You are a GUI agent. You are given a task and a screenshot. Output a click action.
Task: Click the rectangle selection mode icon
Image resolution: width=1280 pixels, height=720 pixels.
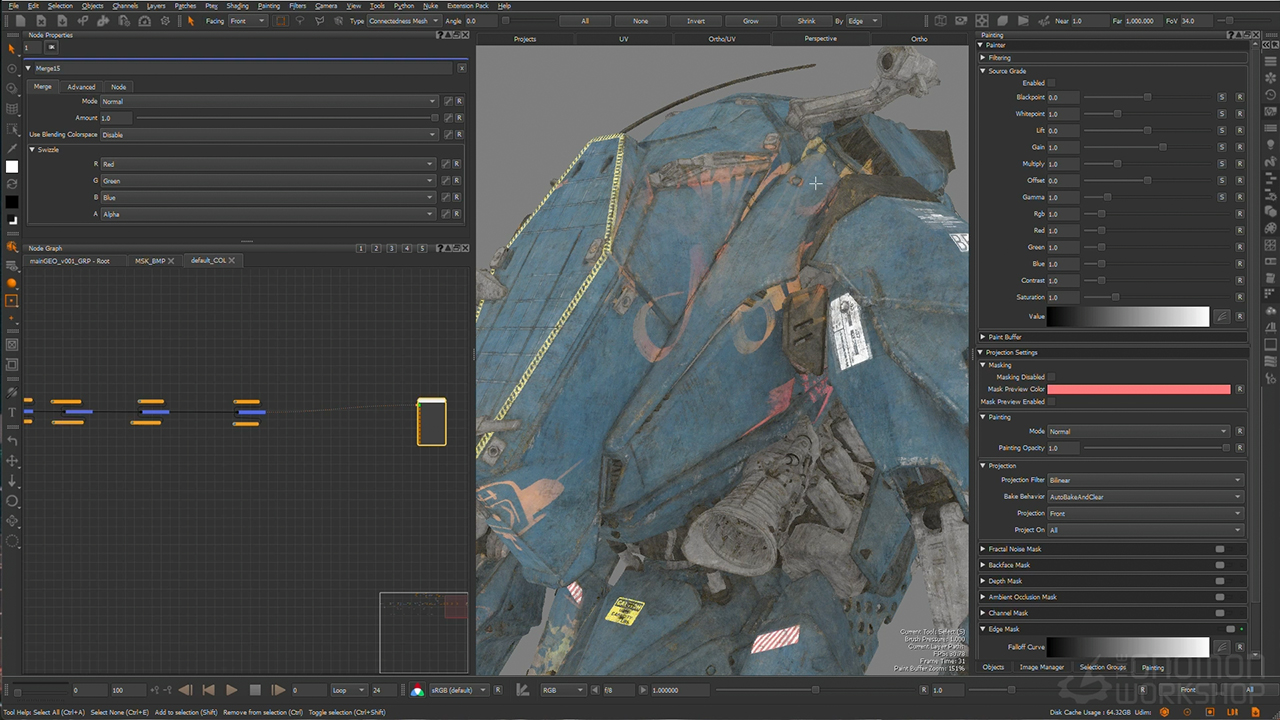coord(281,21)
